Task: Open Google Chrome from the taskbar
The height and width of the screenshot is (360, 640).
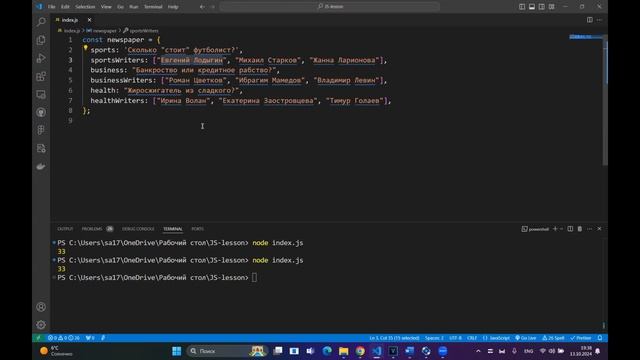Action: (x=360, y=351)
